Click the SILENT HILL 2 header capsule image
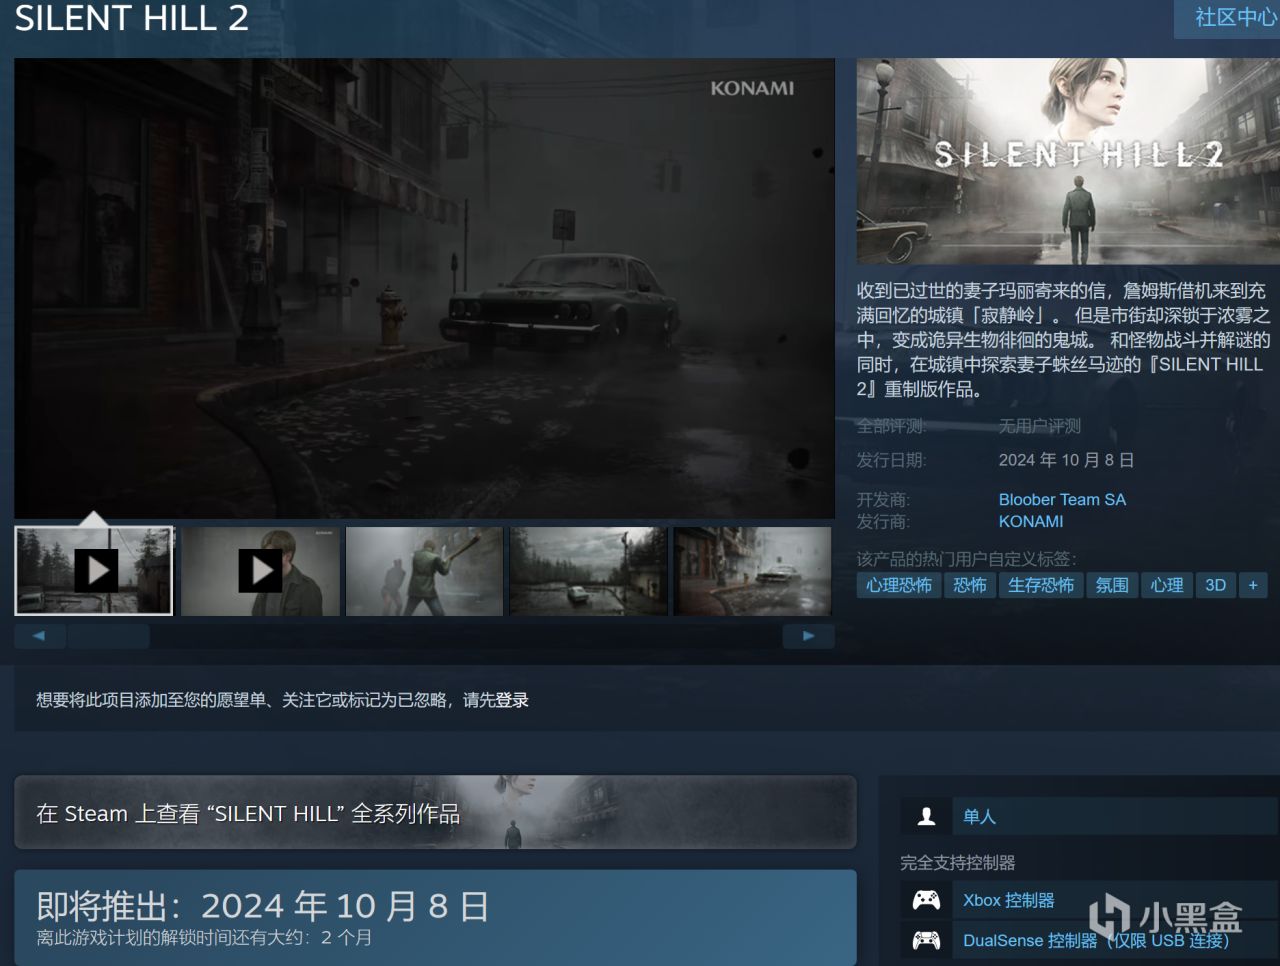 [x=1068, y=161]
